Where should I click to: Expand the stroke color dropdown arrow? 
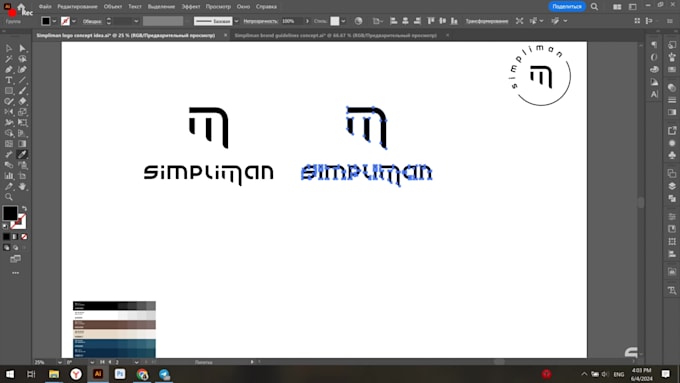pyautogui.click(x=74, y=21)
